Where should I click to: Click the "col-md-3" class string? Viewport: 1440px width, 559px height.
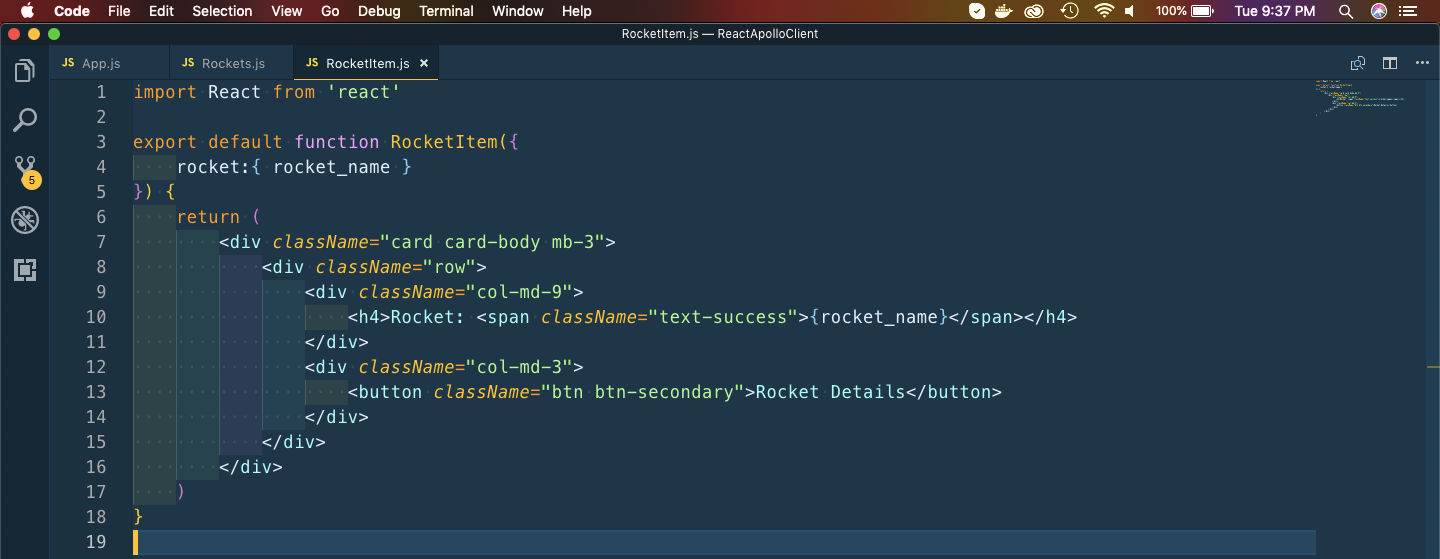[519, 367]
